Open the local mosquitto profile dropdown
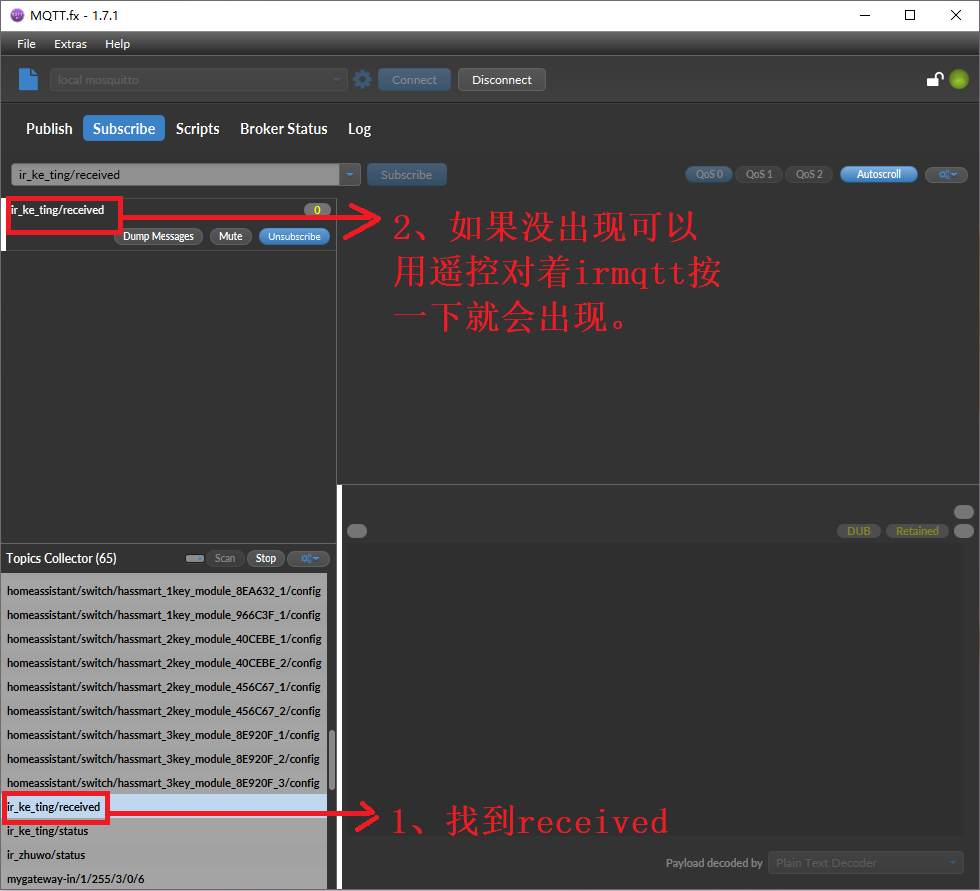Viewport: 980px width, 891px height. [x=198, y=79]
